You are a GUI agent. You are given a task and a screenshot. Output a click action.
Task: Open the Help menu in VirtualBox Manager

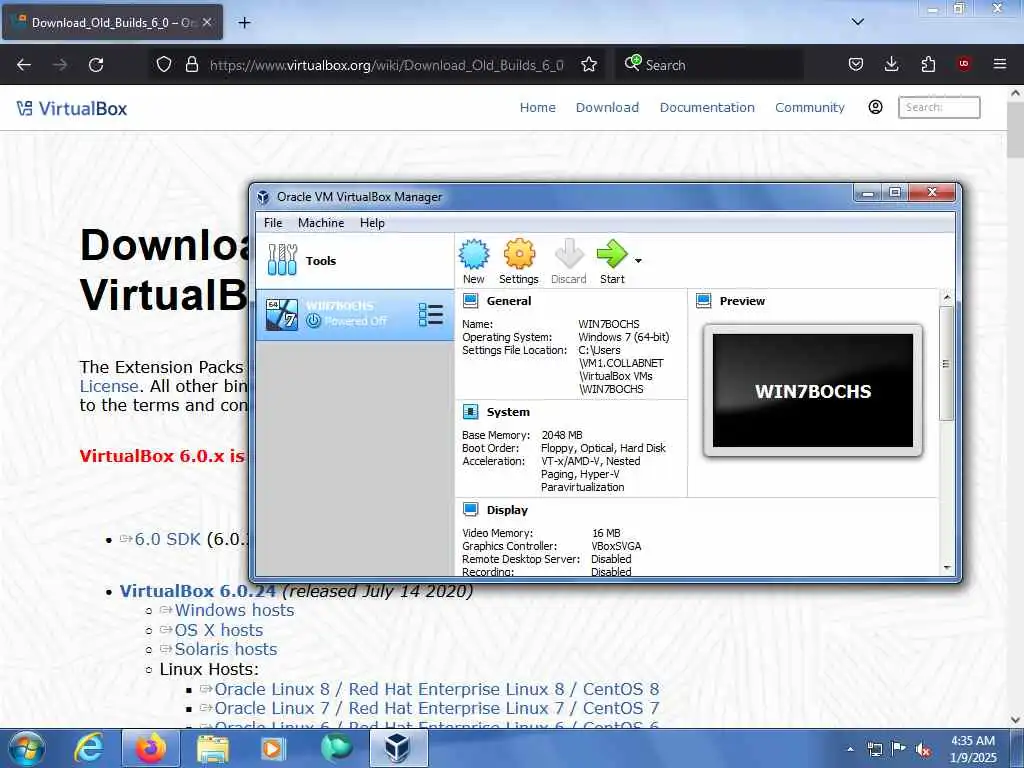372,223
